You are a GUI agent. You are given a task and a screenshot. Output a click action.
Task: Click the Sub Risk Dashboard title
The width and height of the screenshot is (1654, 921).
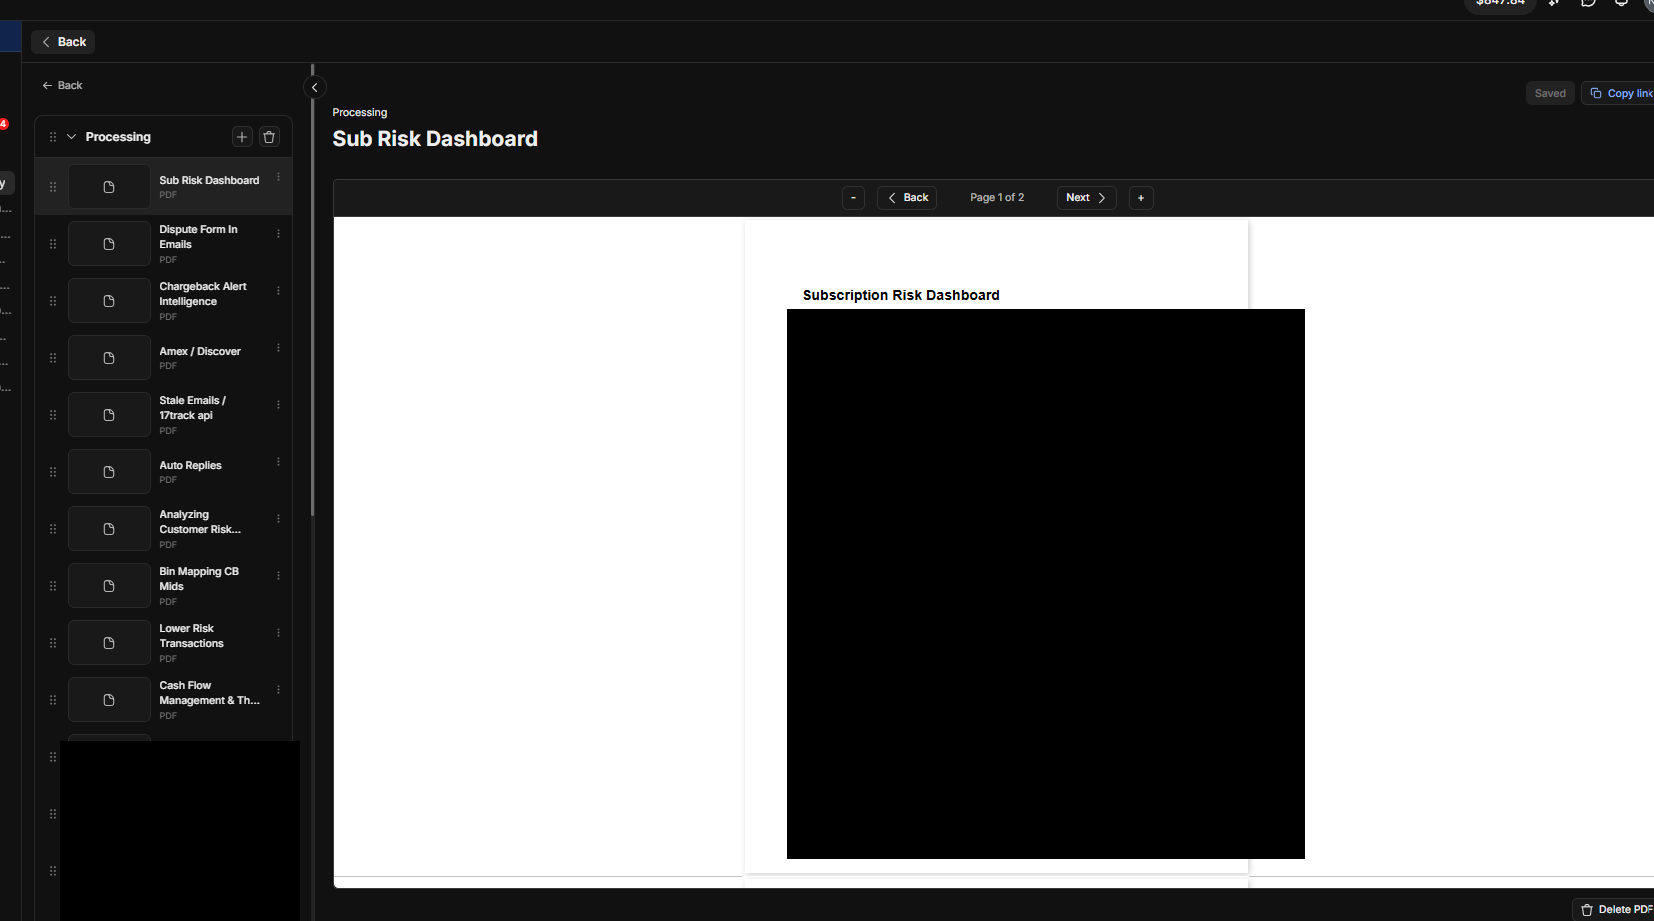click(435, 139)
